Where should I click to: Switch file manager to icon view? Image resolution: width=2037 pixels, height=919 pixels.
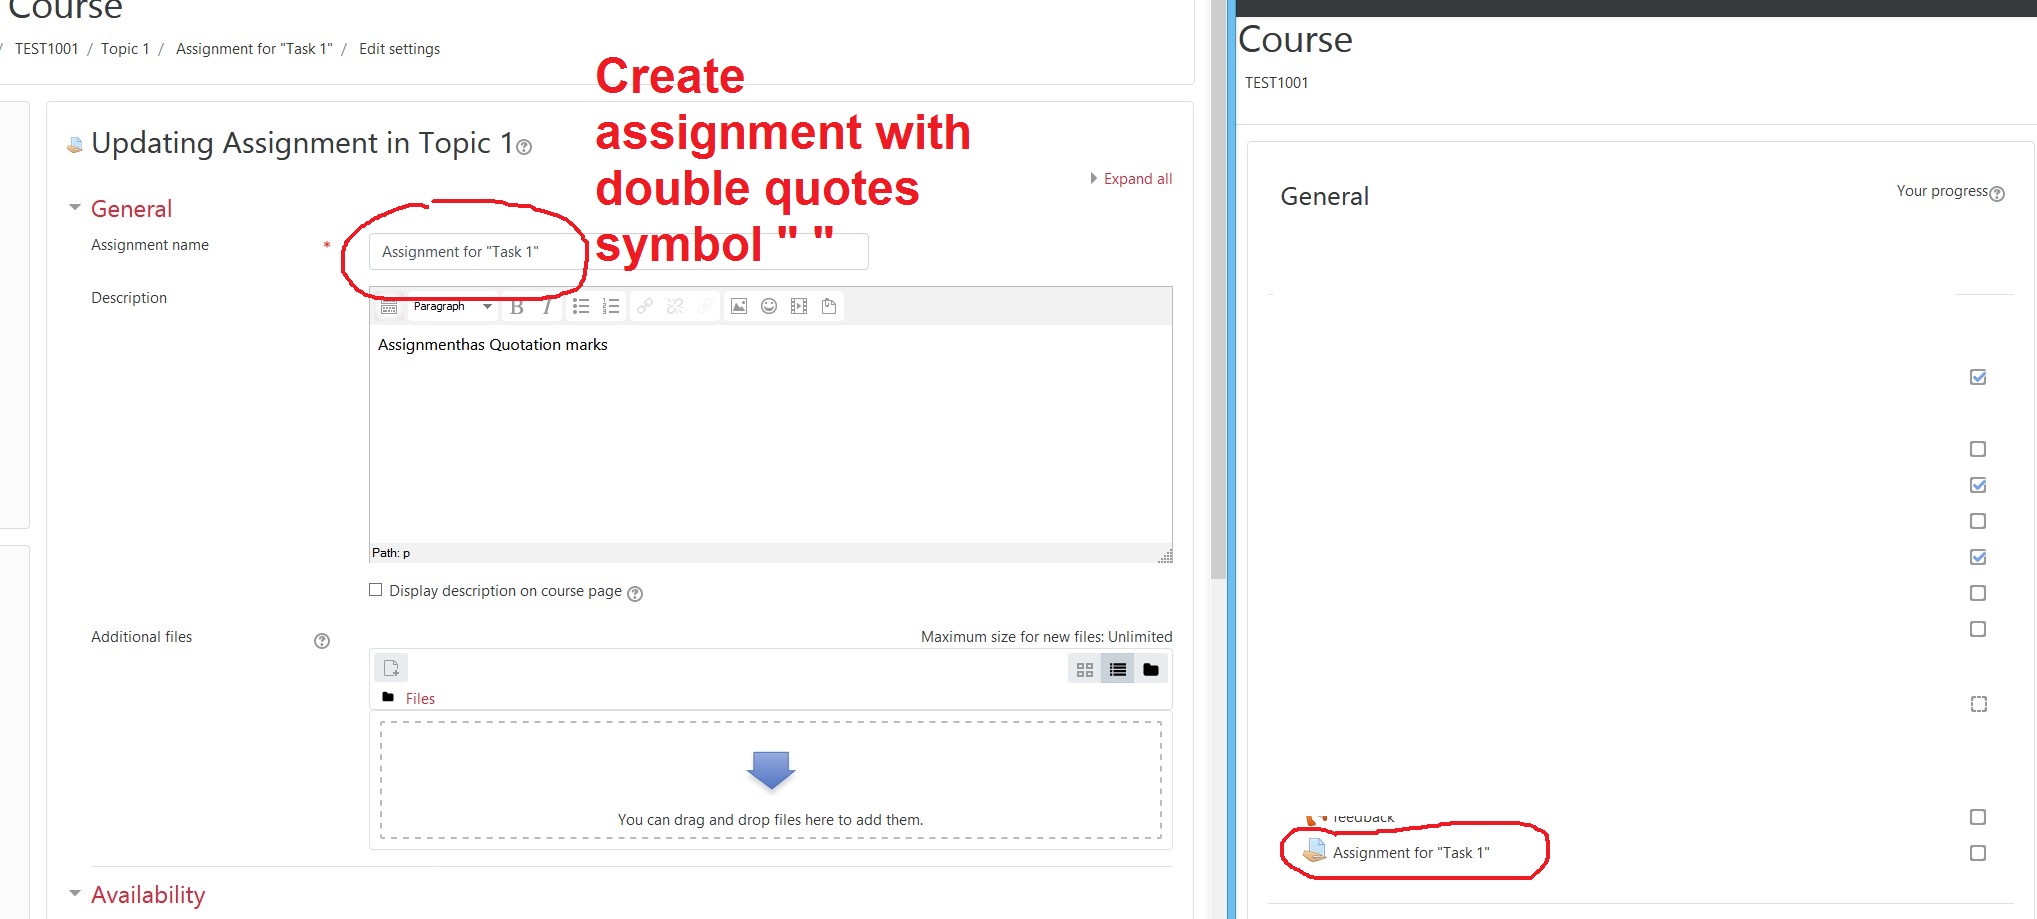click(1085, 670)
